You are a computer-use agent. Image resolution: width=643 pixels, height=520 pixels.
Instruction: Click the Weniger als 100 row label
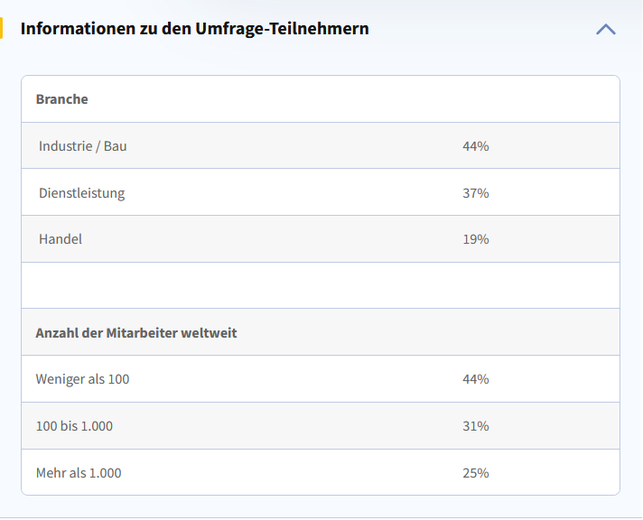coord(82,379)
